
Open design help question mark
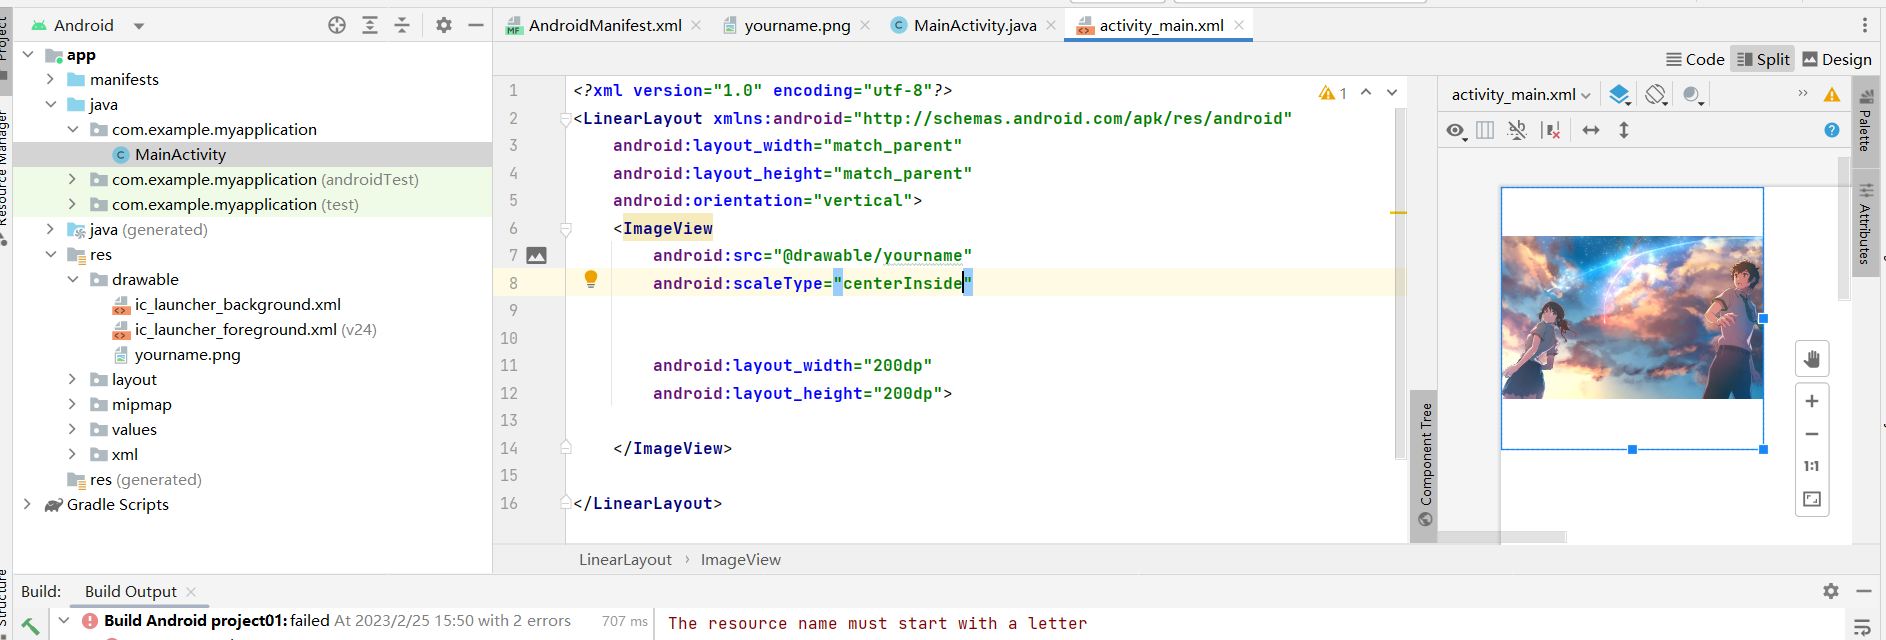pyautogui.click(x=1832, y=130)
